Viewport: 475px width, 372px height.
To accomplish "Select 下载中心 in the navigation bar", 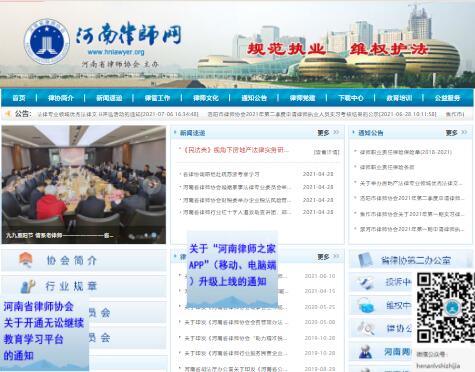I will pos(351,98).
